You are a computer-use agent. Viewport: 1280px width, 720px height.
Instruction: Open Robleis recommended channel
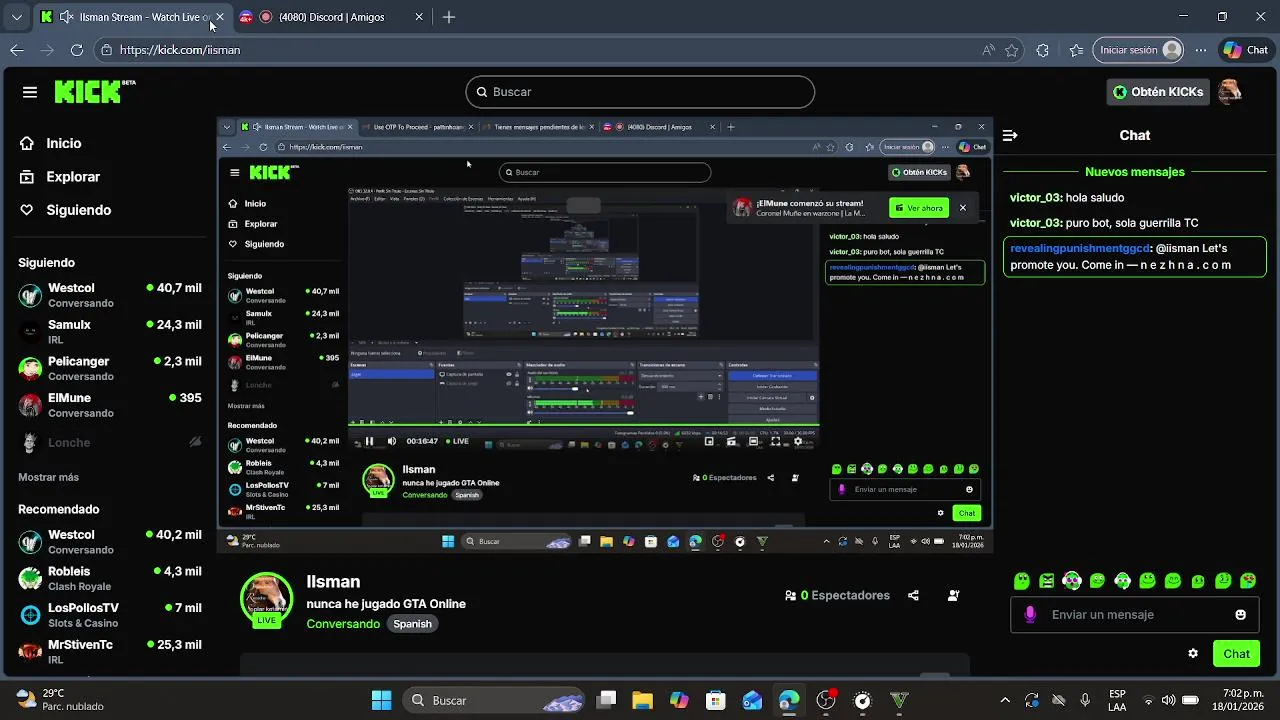tap(110, 578)
